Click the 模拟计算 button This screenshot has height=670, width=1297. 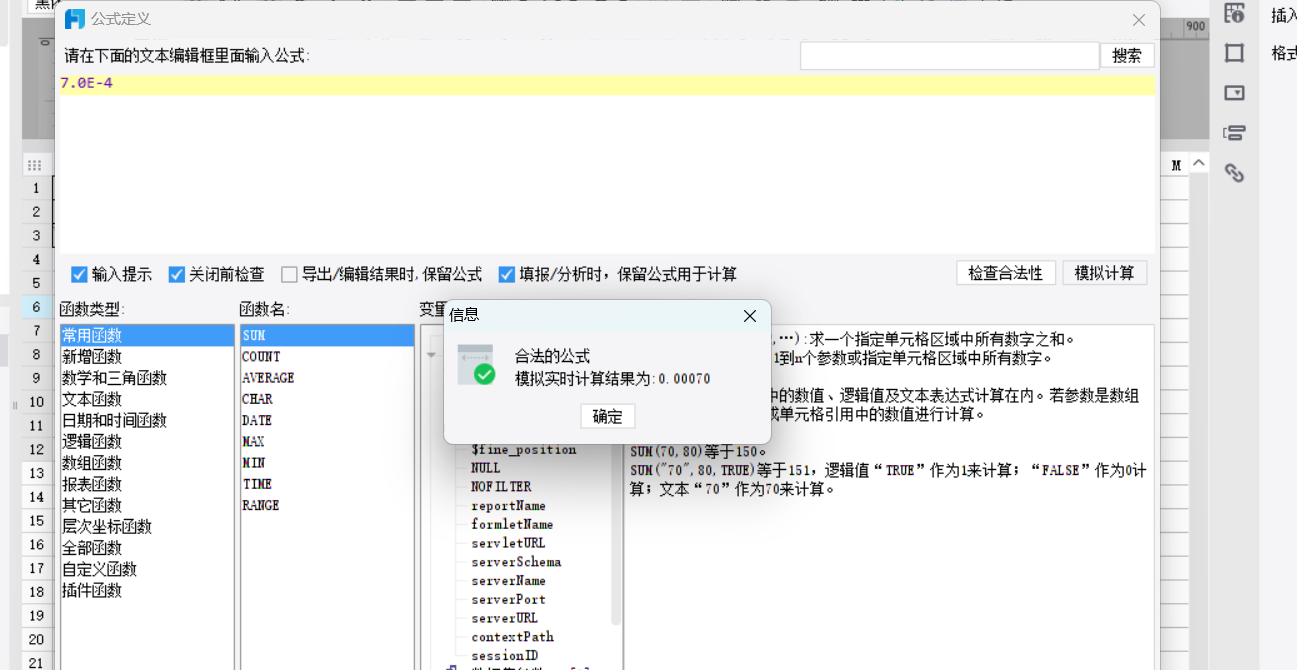pos(1104,273)
